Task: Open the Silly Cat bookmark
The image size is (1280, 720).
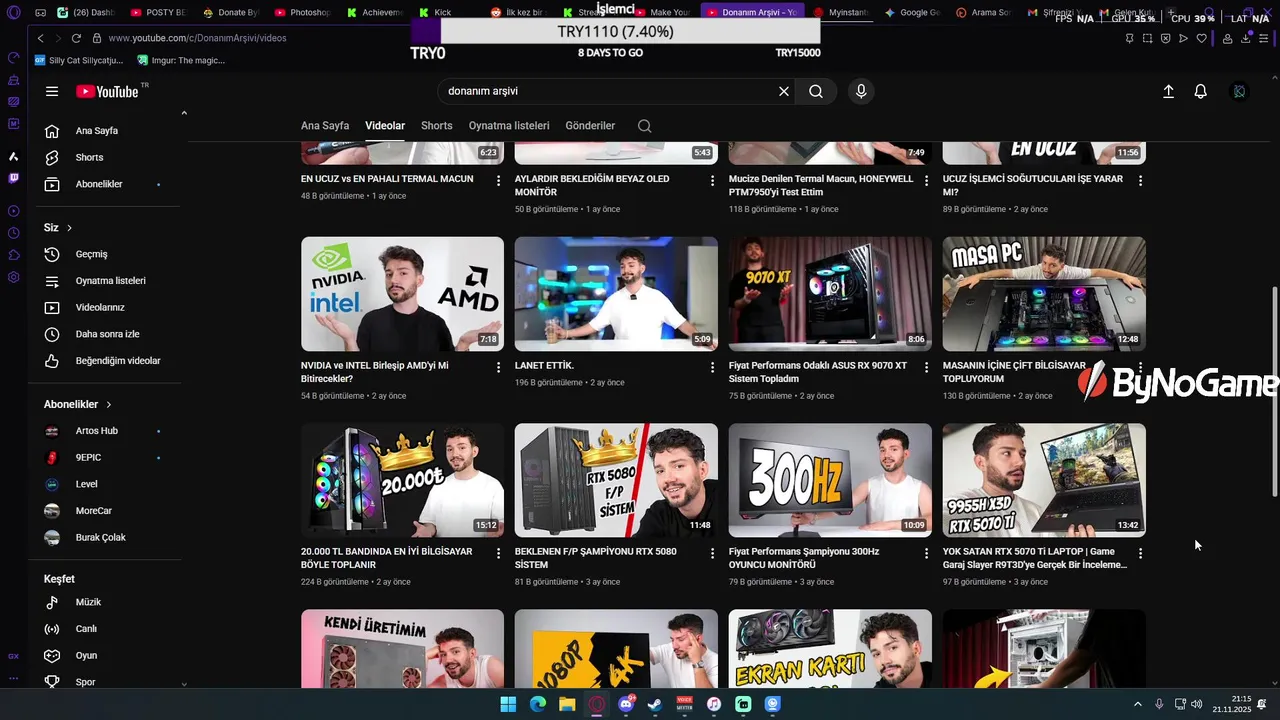Action: click(80, 60)
